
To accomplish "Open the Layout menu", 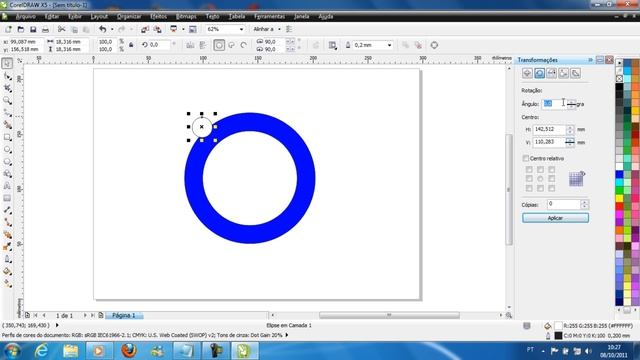I will [99, 17].
